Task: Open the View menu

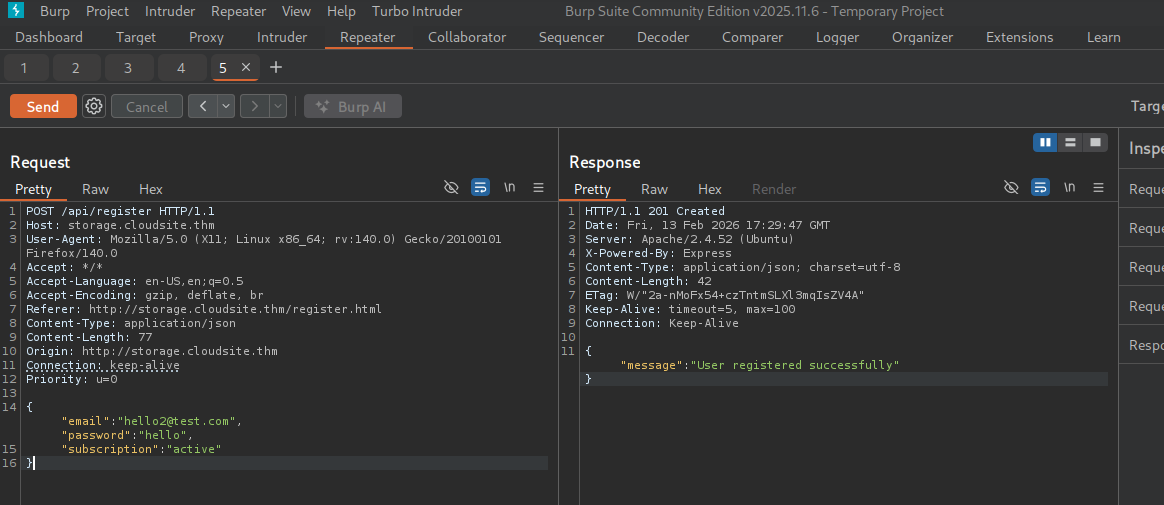Action: click(297, 11)
